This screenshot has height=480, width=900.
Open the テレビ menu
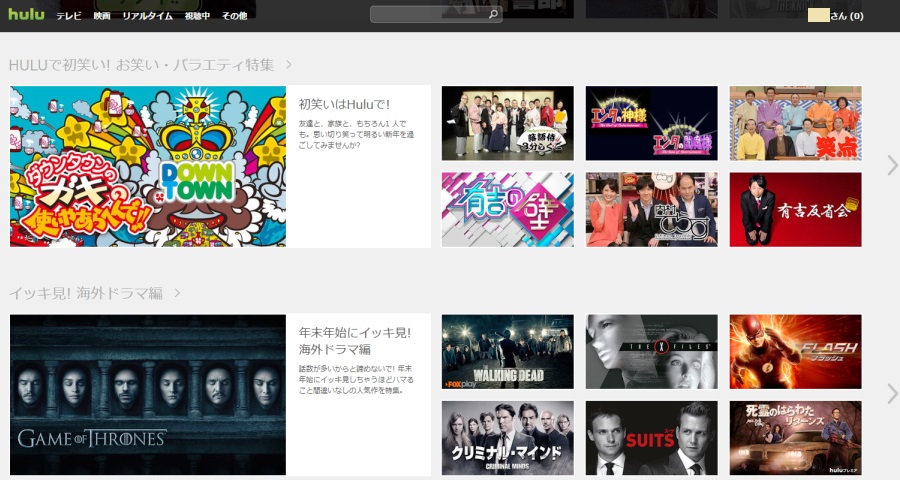[68, 16]
